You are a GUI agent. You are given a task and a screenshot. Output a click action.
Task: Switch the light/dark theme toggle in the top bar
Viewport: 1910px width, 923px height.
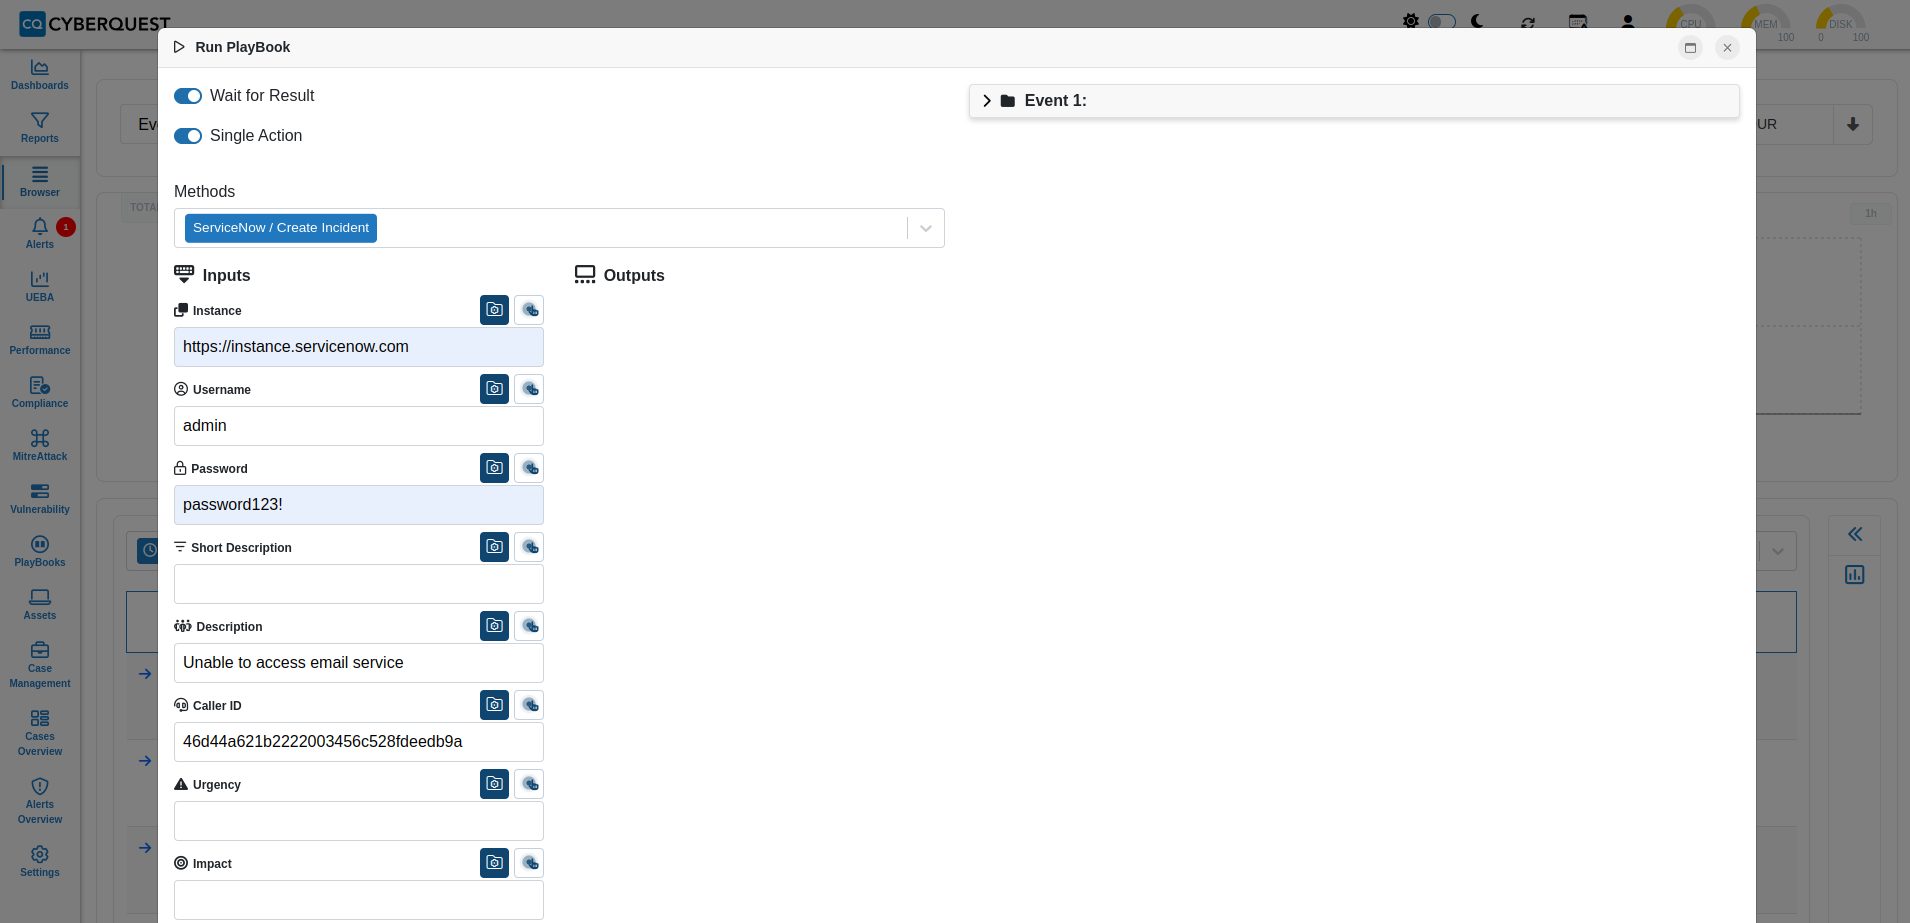(1441, 21)
